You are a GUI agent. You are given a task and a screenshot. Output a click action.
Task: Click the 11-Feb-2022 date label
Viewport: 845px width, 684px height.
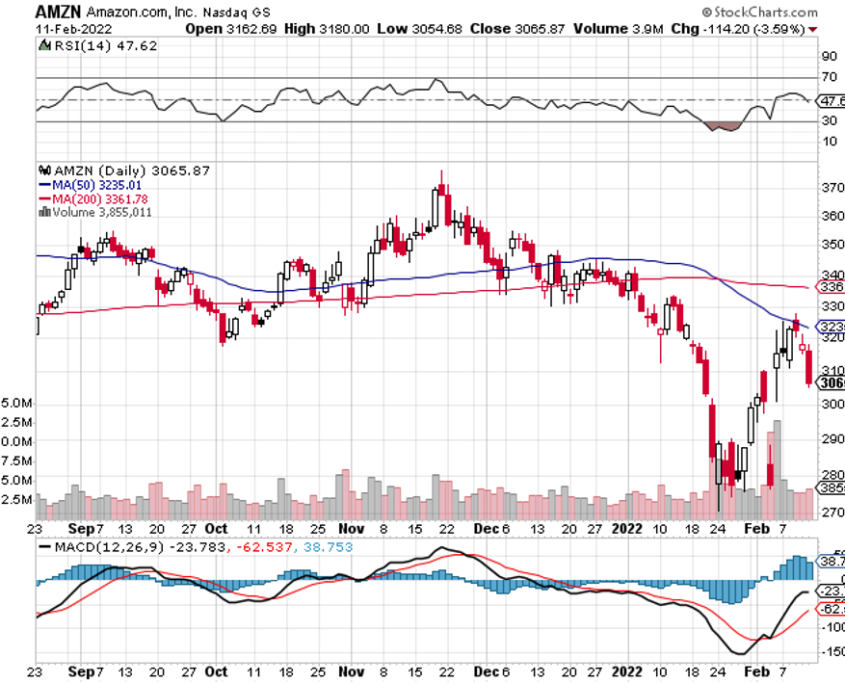point(74,29)
